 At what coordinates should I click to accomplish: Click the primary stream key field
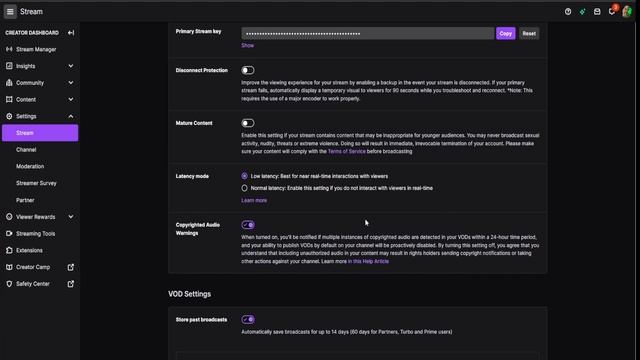point(367,33)
